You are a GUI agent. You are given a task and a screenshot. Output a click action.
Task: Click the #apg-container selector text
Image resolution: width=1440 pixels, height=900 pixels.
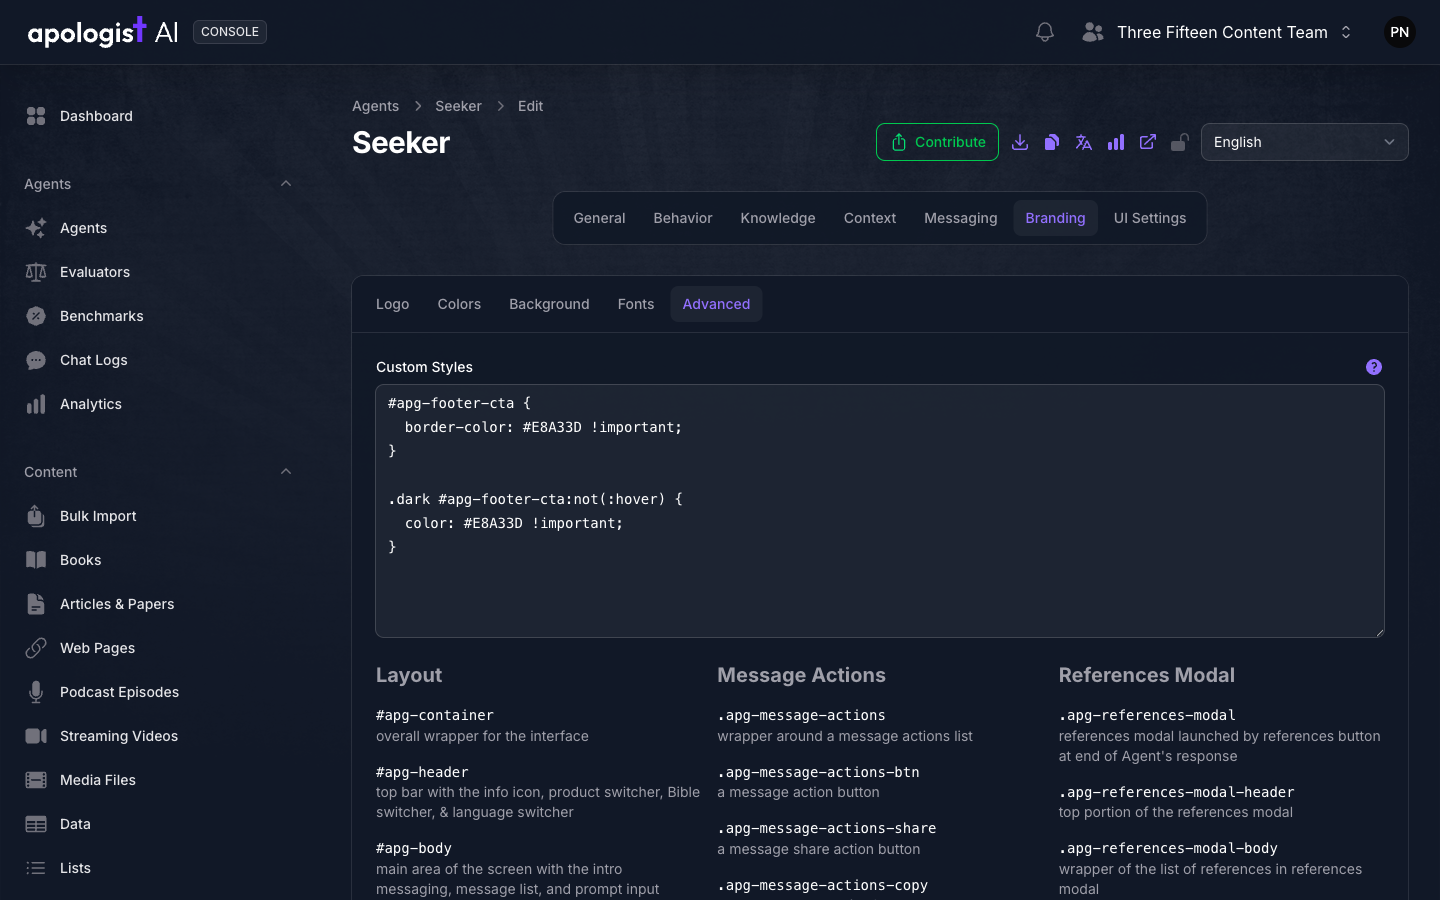pyautogui.click(x=435, y=715)
